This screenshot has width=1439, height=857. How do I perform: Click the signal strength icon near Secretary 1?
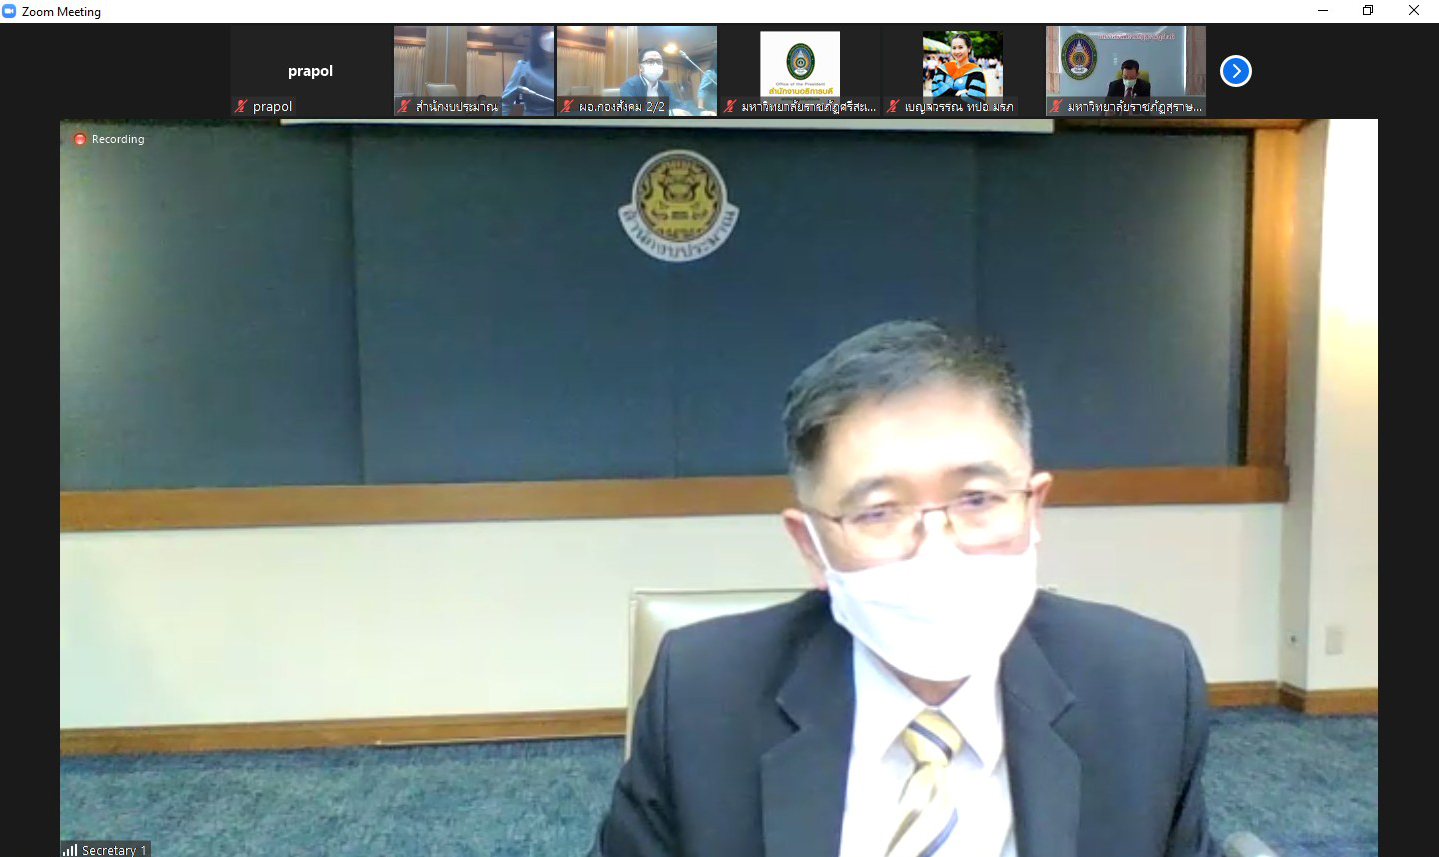point(70,850)
